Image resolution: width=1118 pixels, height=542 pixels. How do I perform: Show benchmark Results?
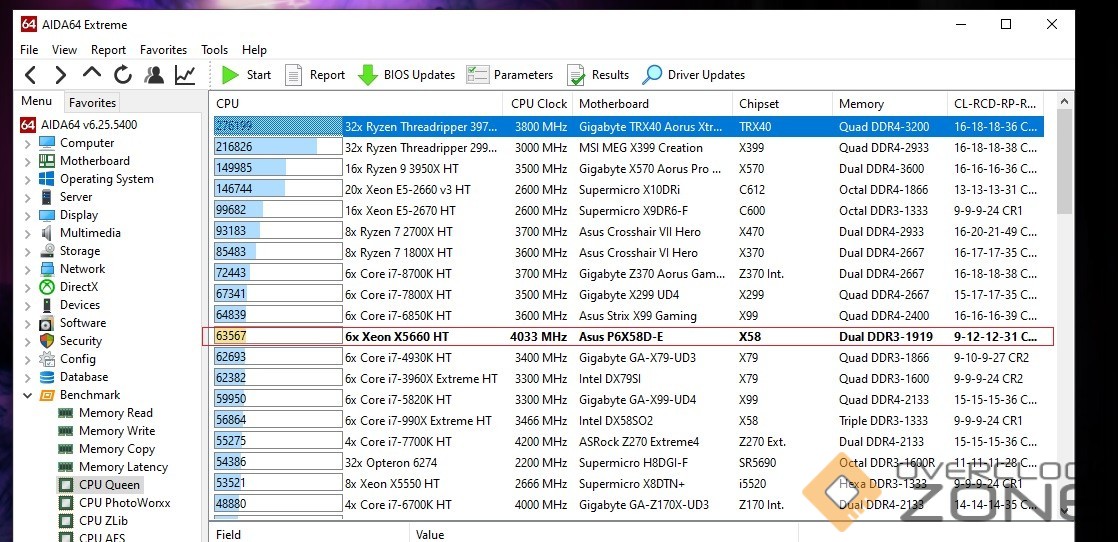click(598, 75)
